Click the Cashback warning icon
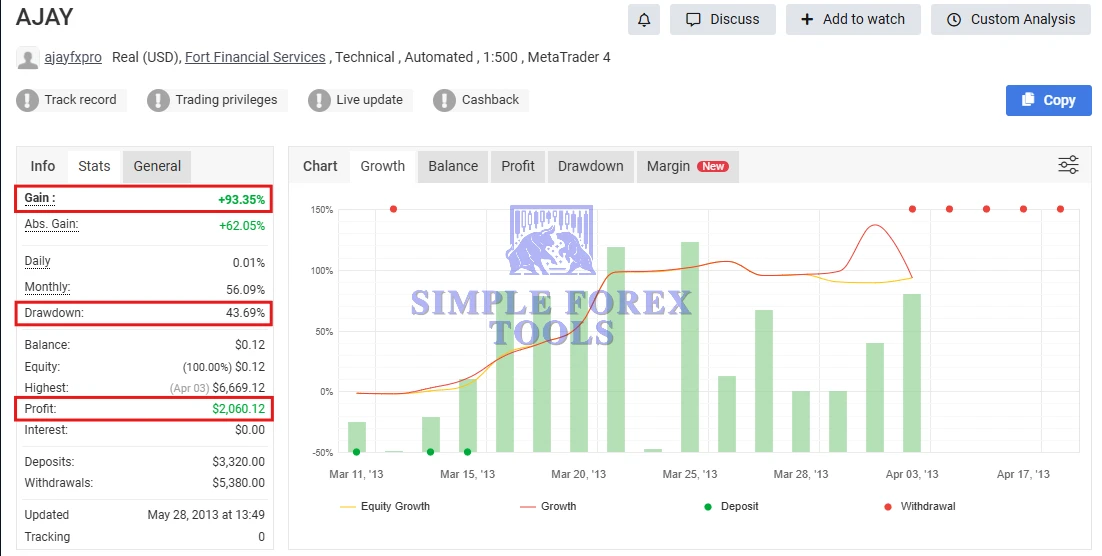The image size is (1102, 556). [x=444, y=101]
